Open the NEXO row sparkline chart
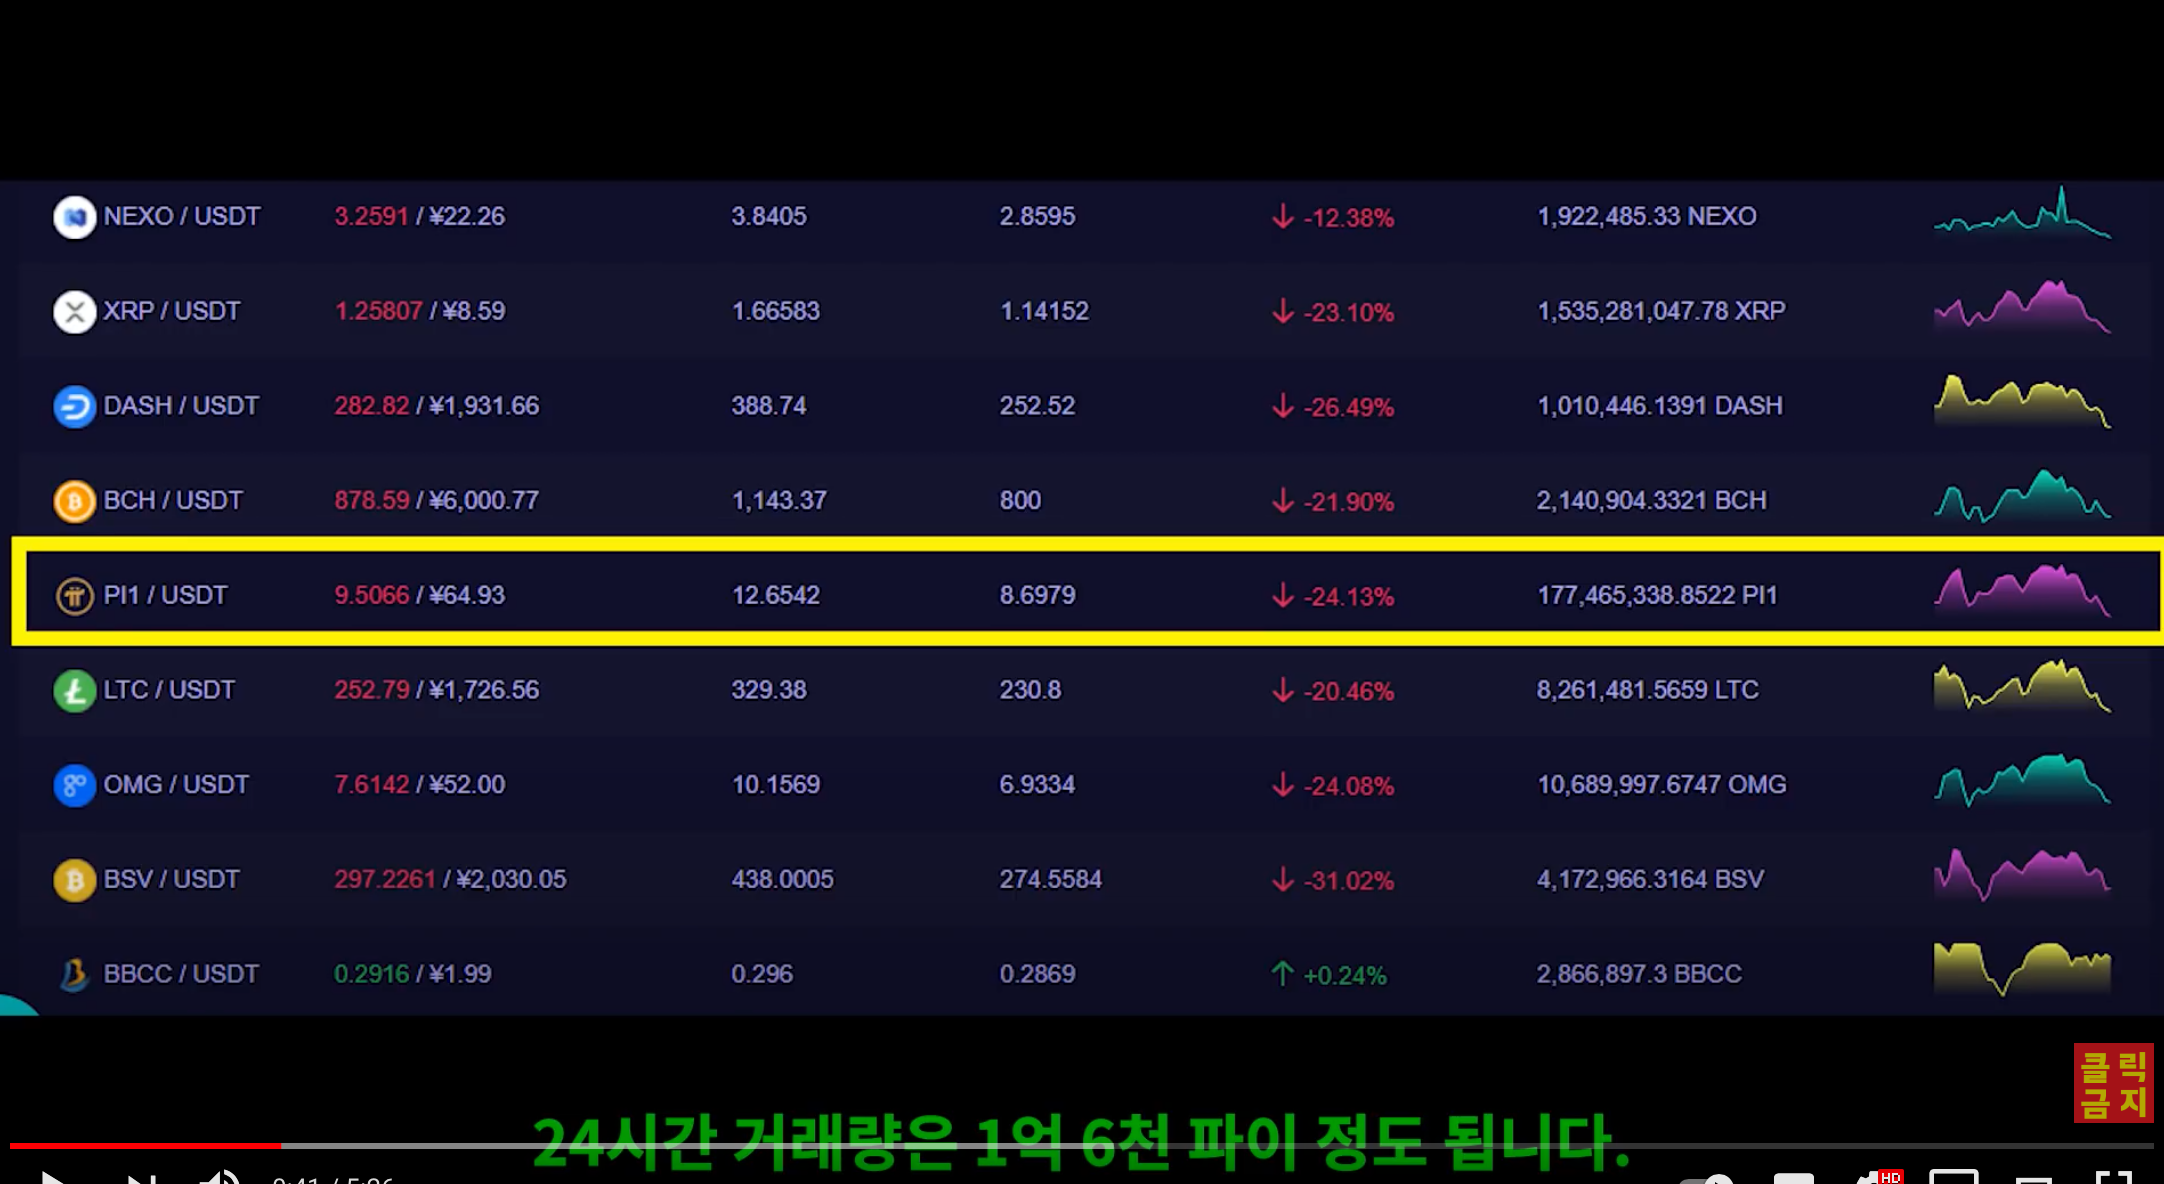 2022,212
